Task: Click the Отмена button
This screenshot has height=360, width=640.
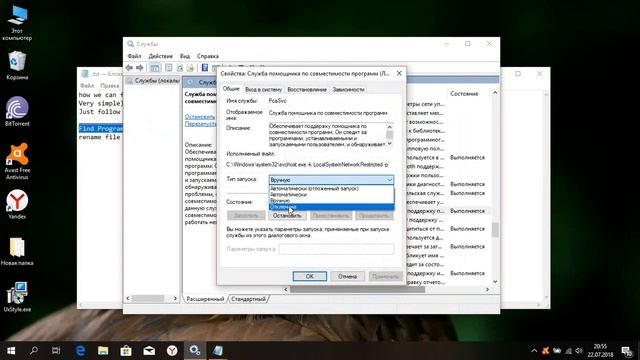Action: click(347, 276)
